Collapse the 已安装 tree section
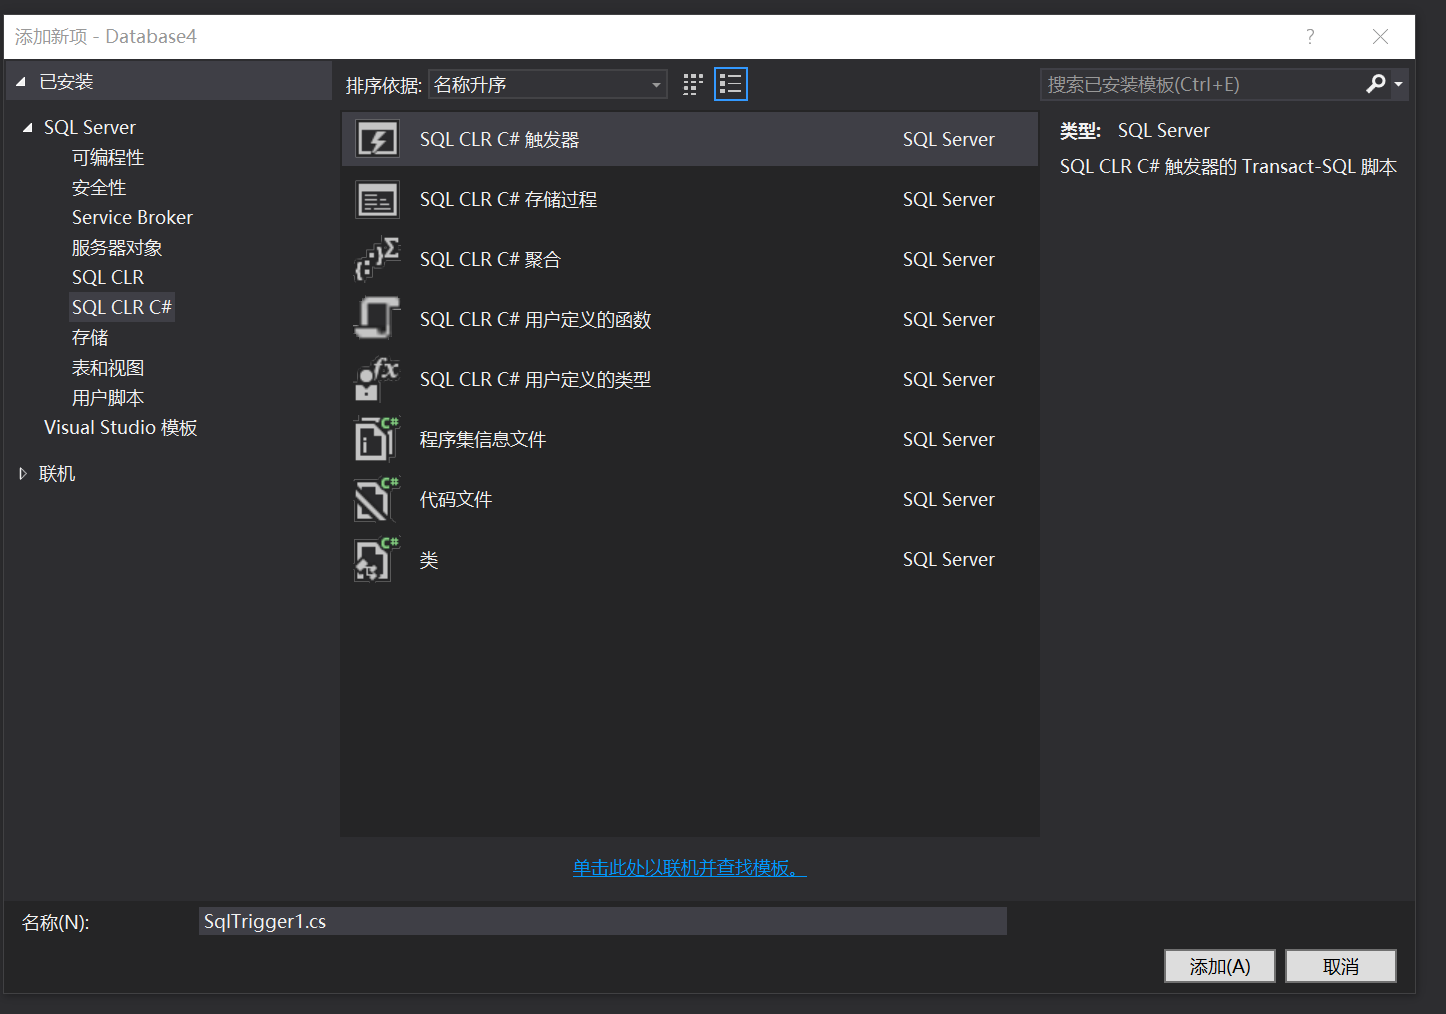This screenshot has width=1446, height=1014. [20, 82]
